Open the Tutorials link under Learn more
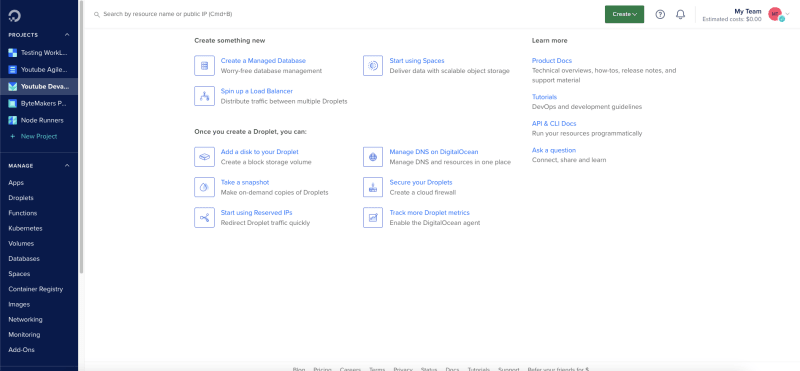Screen dimensions: 800x371 544,97
